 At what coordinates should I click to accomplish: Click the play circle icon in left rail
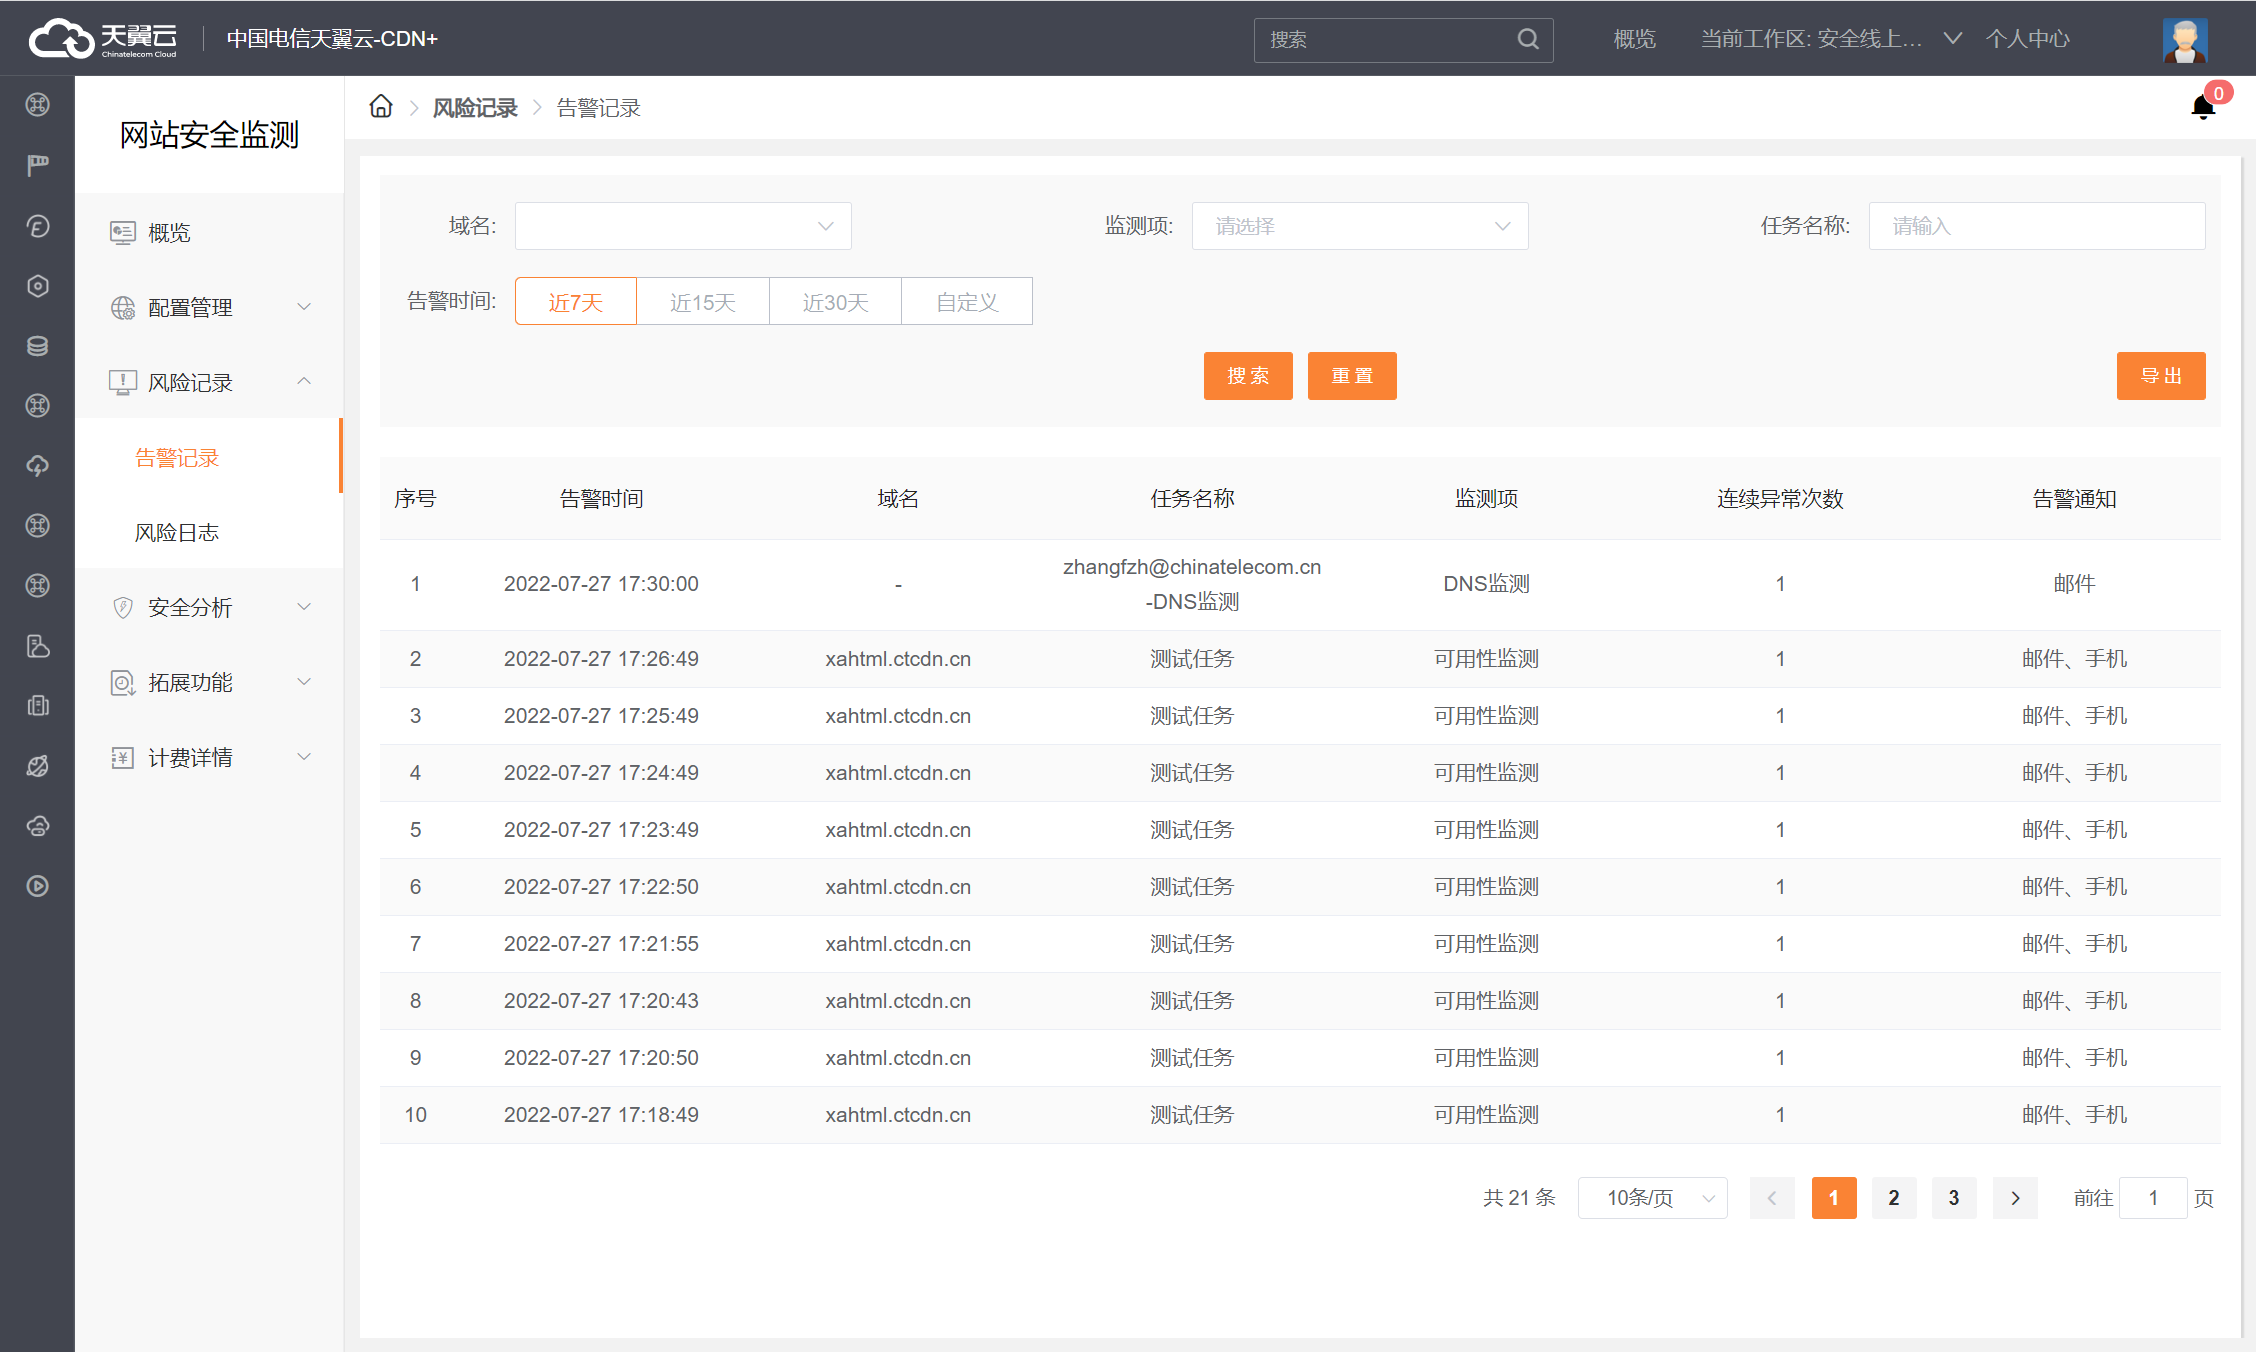point(38,886)
